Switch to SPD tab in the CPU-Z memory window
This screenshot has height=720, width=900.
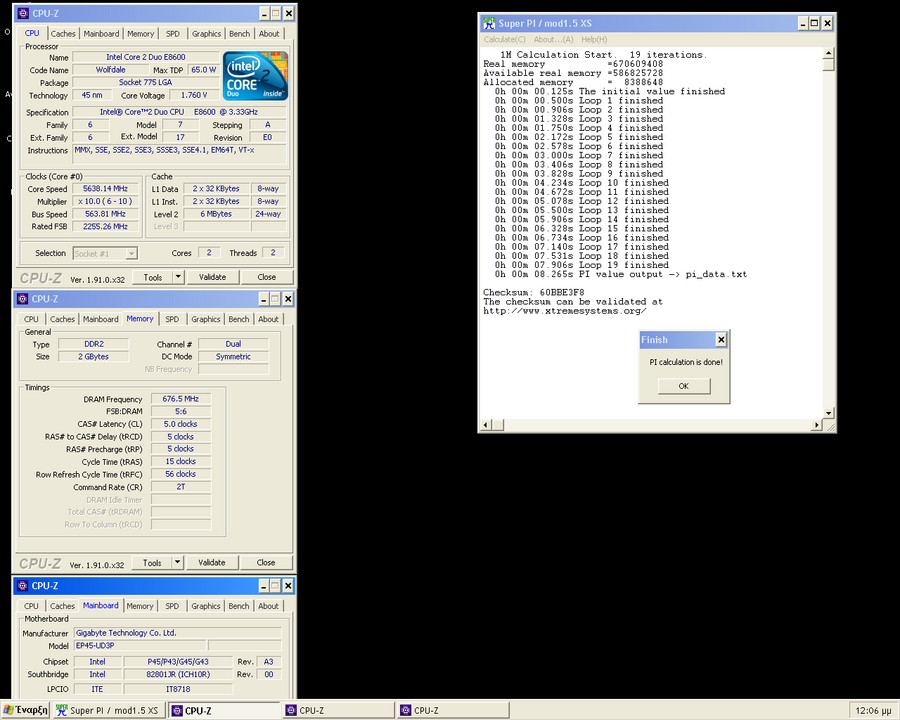[x=172, y=319]
